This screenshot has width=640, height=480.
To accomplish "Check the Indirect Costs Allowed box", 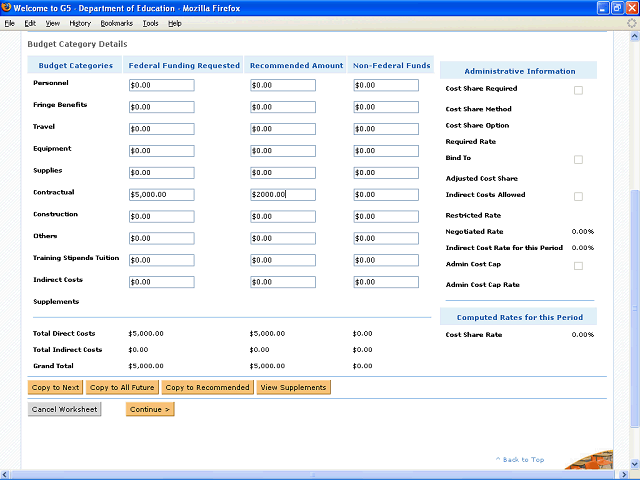I will point(578,197).
